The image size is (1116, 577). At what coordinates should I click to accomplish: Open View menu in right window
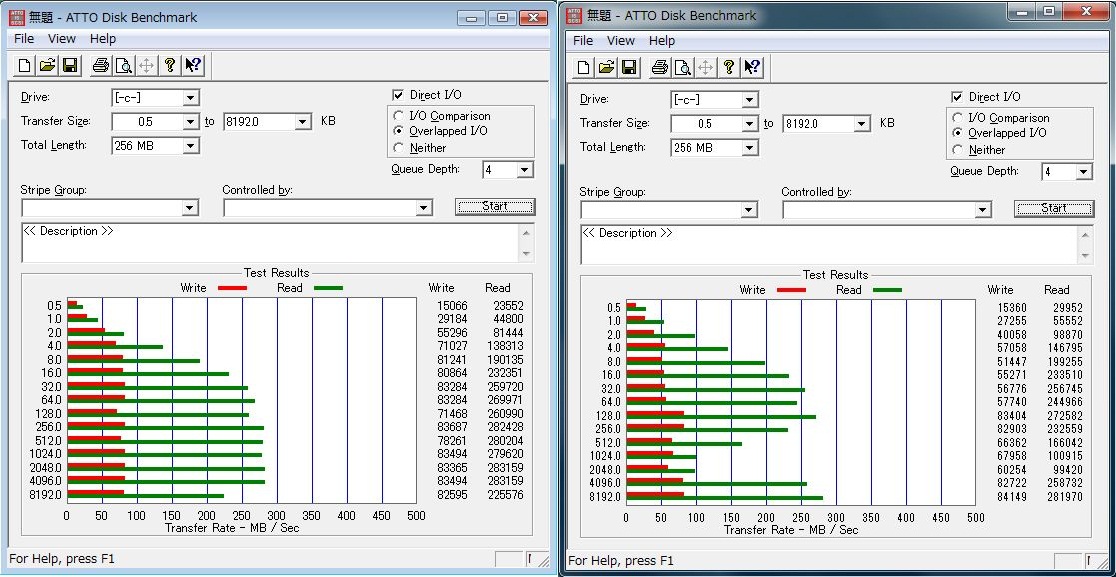click(621, 41)
